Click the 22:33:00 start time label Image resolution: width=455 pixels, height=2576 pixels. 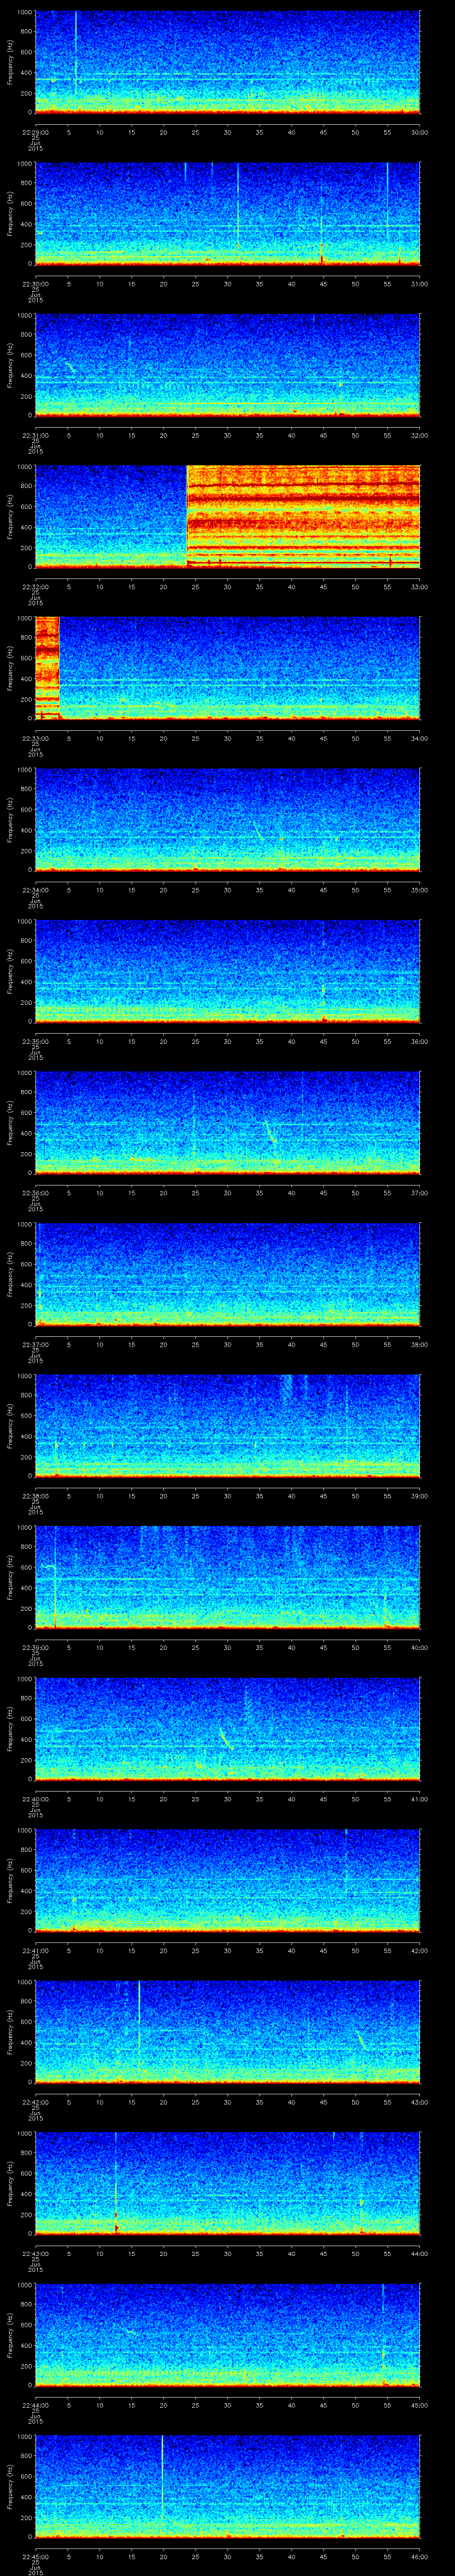point(35,738)
